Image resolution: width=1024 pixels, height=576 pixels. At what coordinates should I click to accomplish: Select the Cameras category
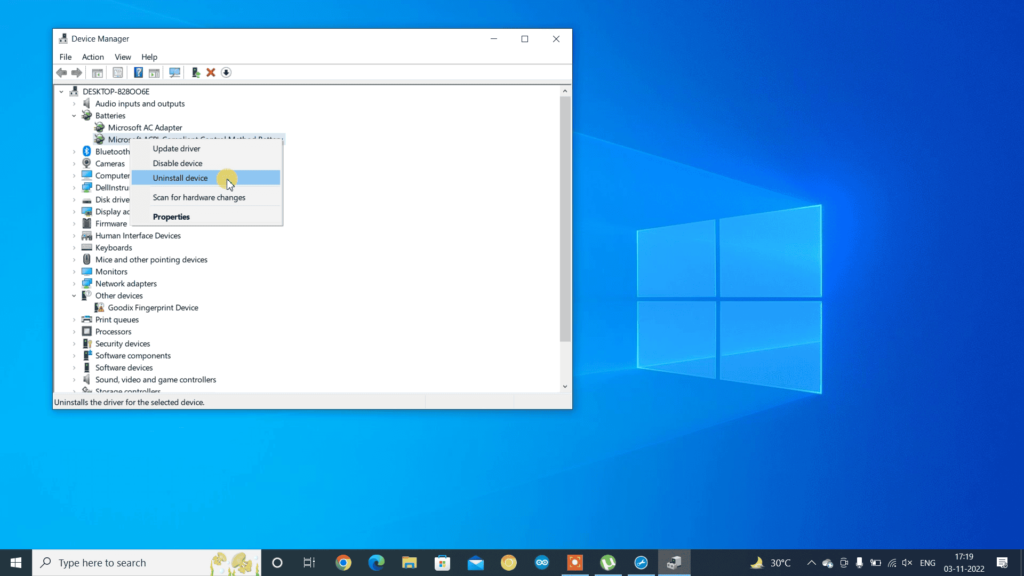click(x=110, y=164)
